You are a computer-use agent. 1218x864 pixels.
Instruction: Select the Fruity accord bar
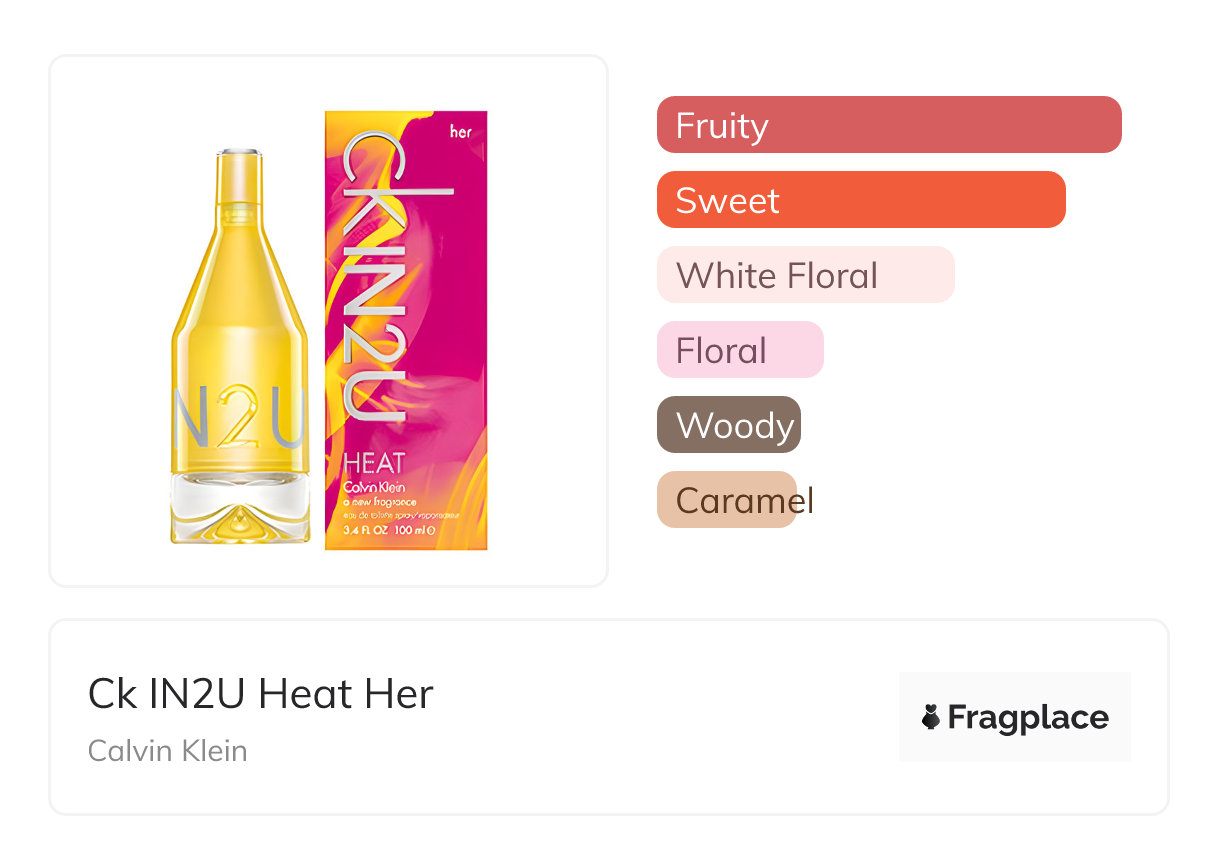pos(889,125)
